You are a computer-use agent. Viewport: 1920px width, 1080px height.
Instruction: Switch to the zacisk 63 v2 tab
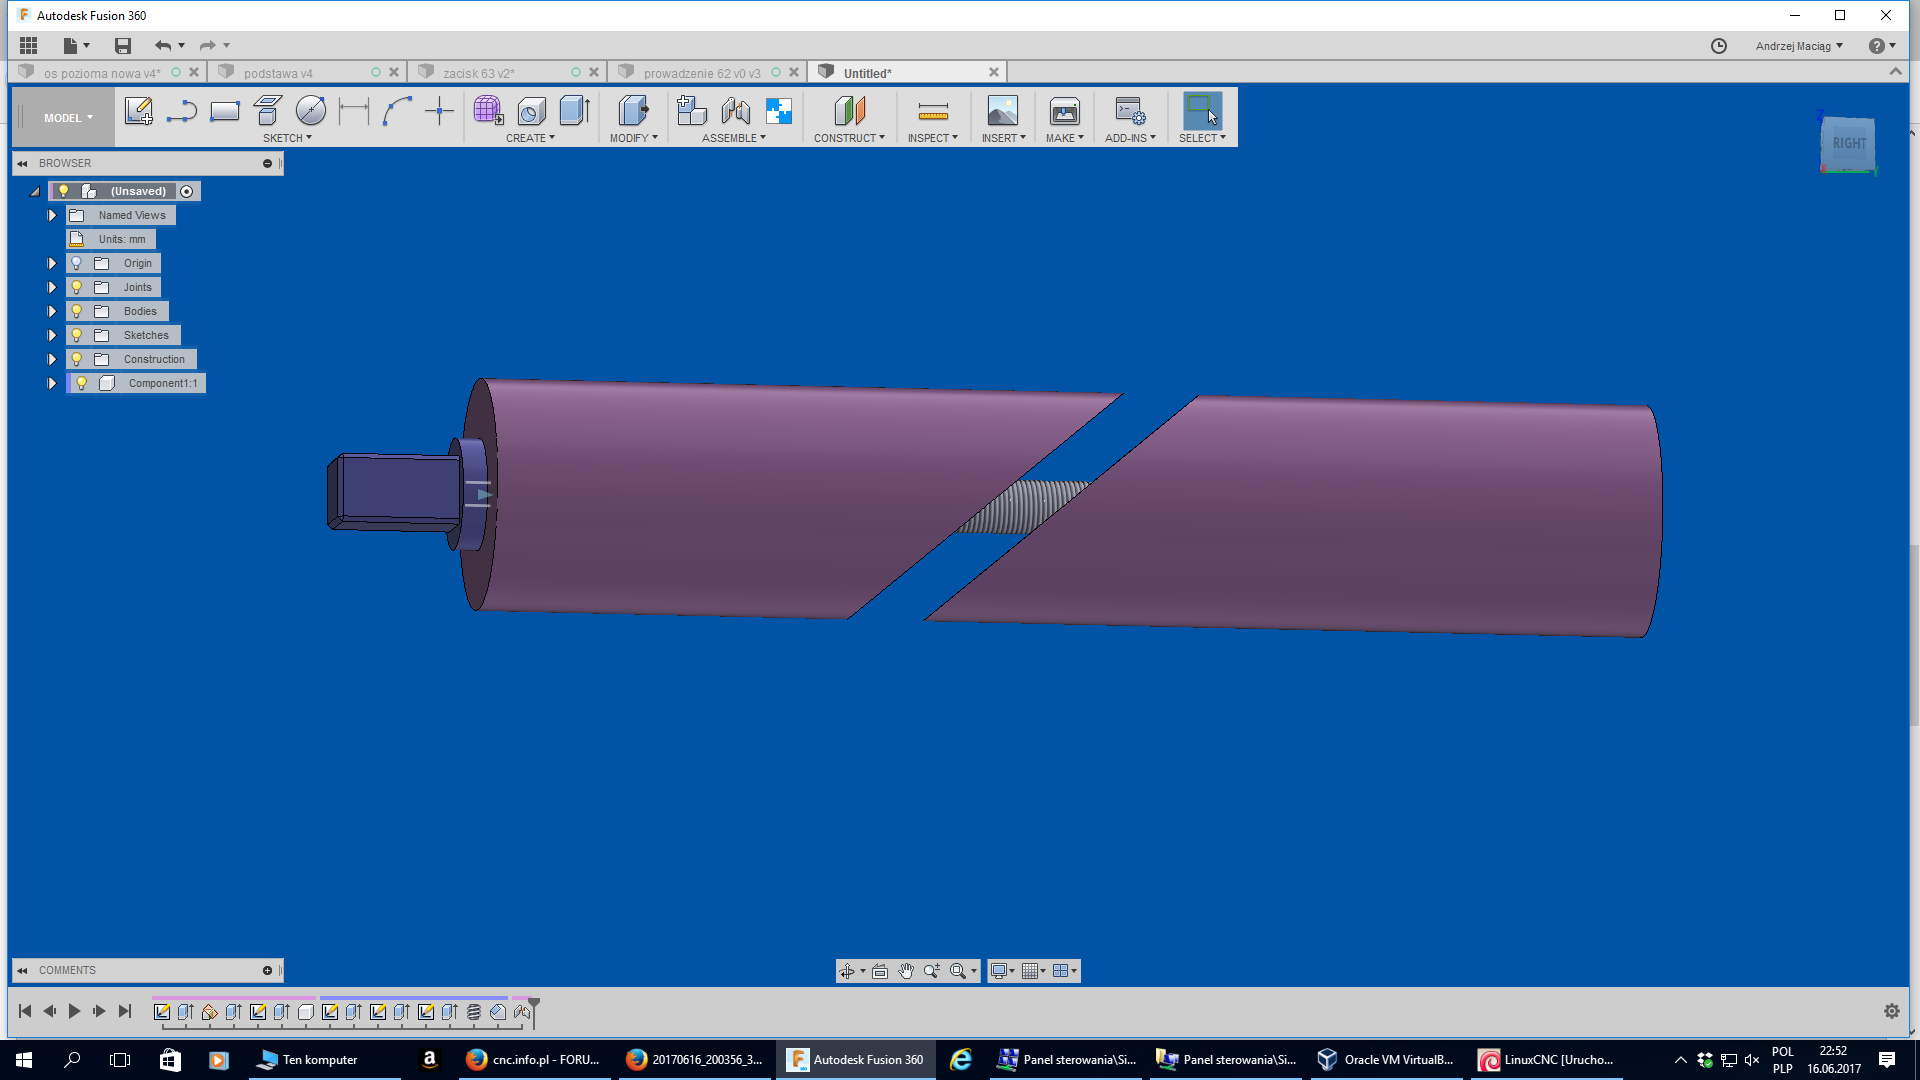[478, 73]
